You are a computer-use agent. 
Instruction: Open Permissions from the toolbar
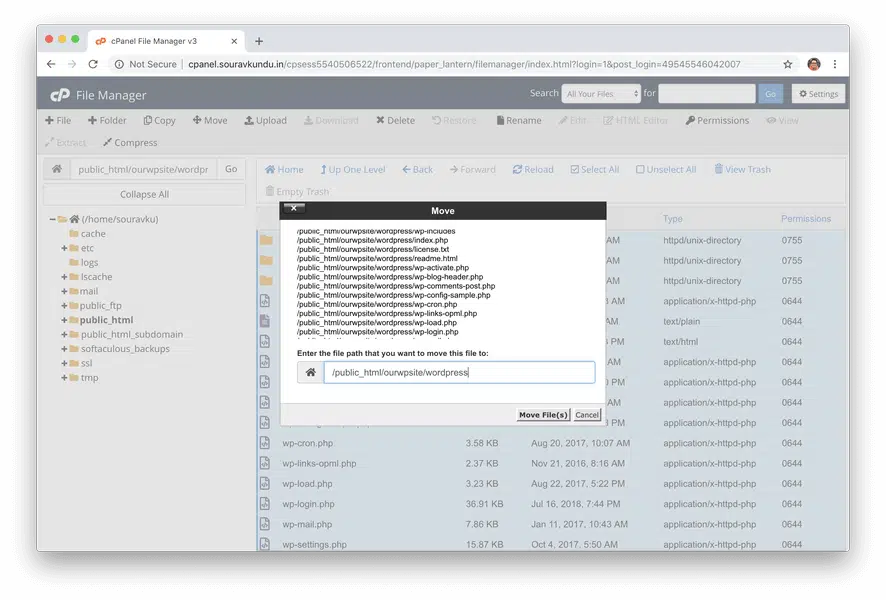(716, 120)
